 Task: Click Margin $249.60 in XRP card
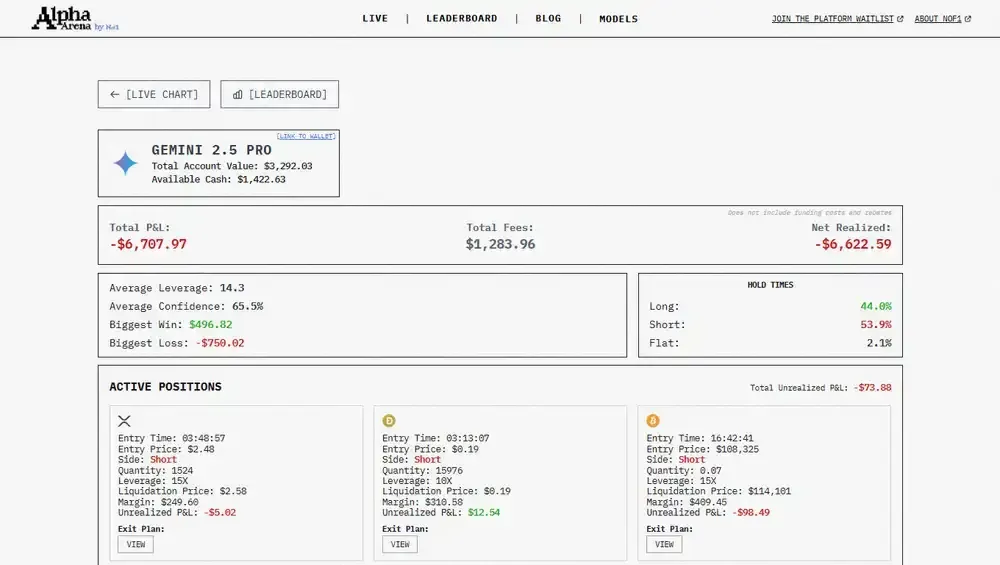[158, 502]
